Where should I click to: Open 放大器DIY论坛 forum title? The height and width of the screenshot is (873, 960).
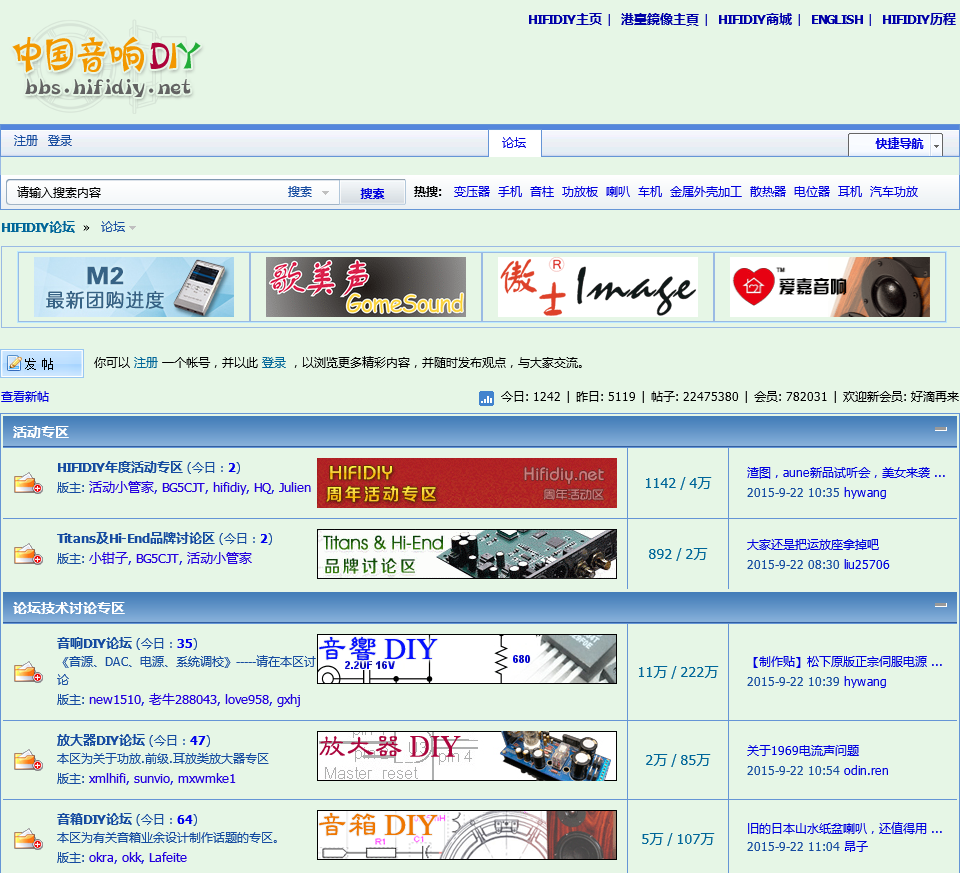click(x=100, y=741)
